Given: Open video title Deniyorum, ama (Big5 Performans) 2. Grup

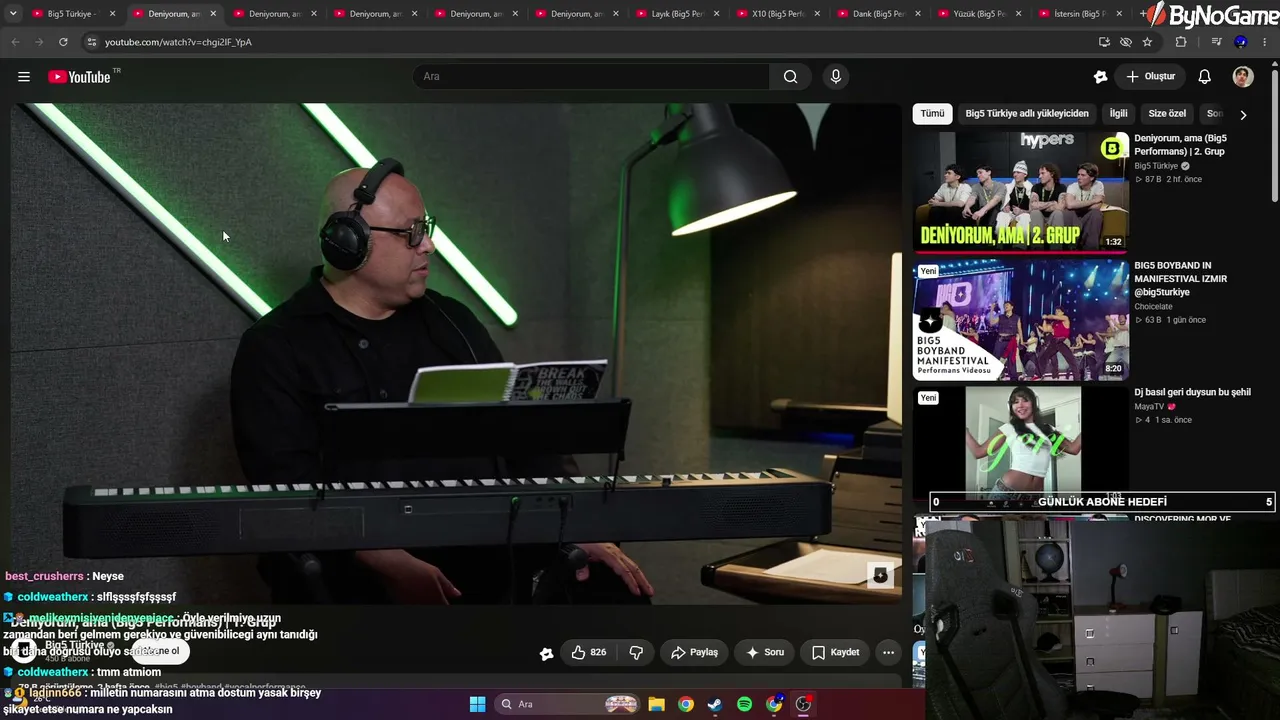Looking at the screenshot, I should coord(1180,144).
